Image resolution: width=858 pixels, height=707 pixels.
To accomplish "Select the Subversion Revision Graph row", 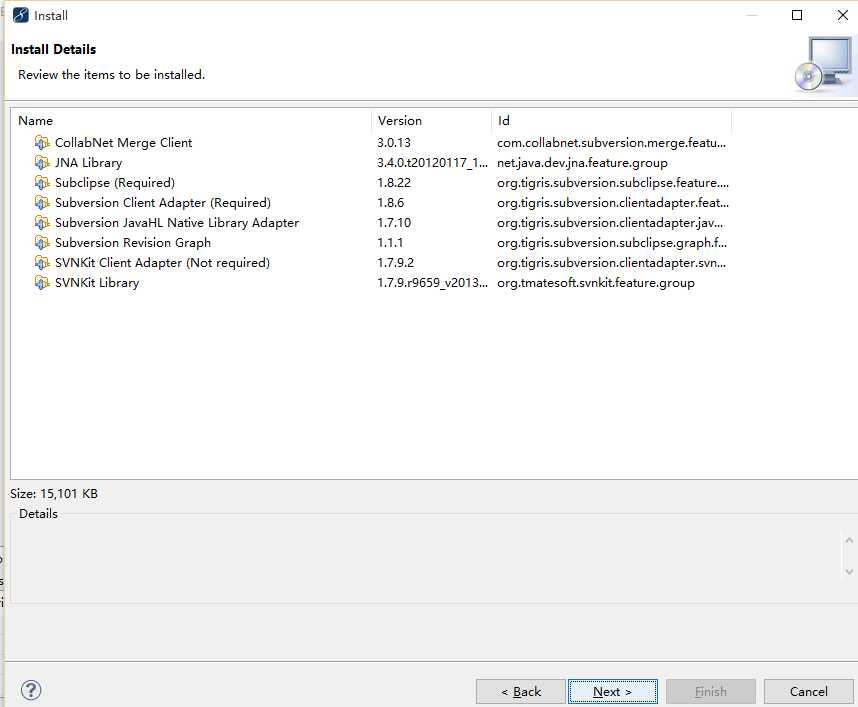I will (x=372, y=242).
